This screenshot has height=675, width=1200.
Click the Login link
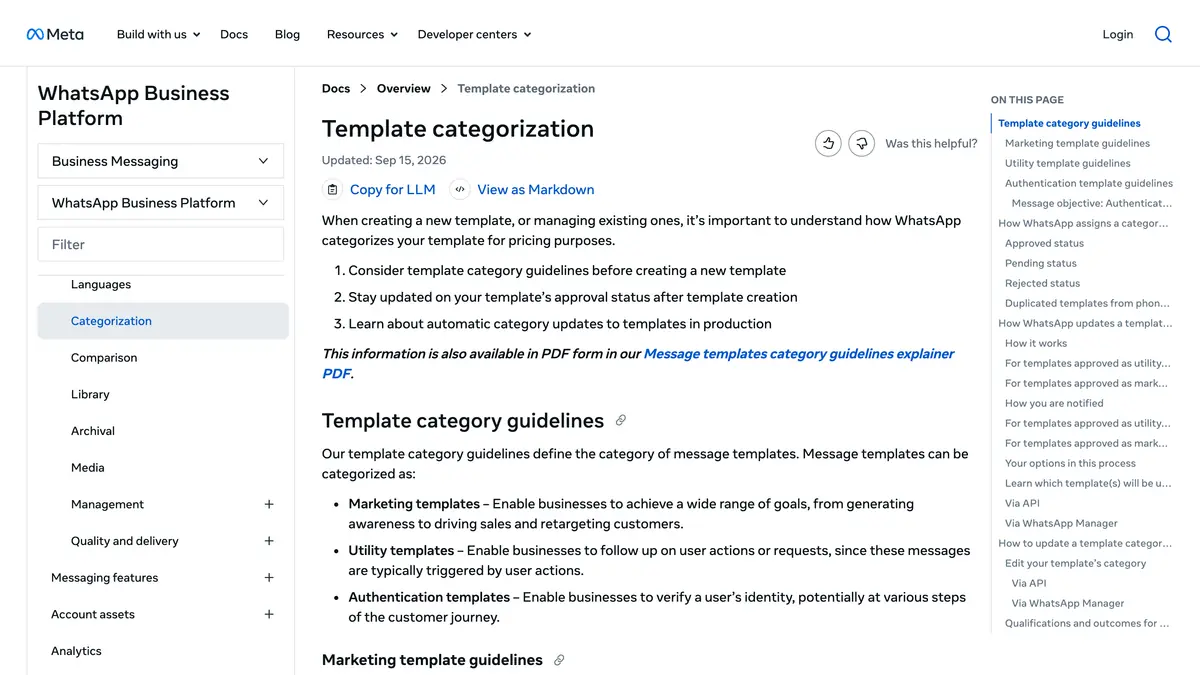point(1118,34)
